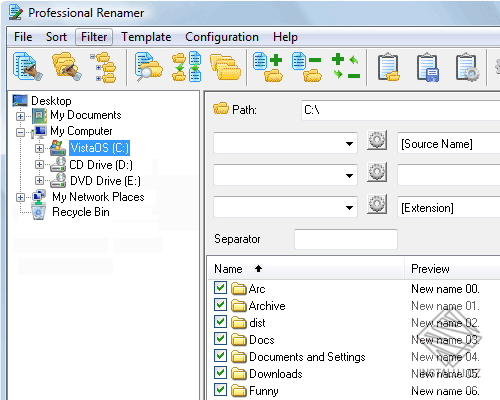Click the folders-to-files transfer arrows icon
Screen dimensions: 500x400
point(186,67)
